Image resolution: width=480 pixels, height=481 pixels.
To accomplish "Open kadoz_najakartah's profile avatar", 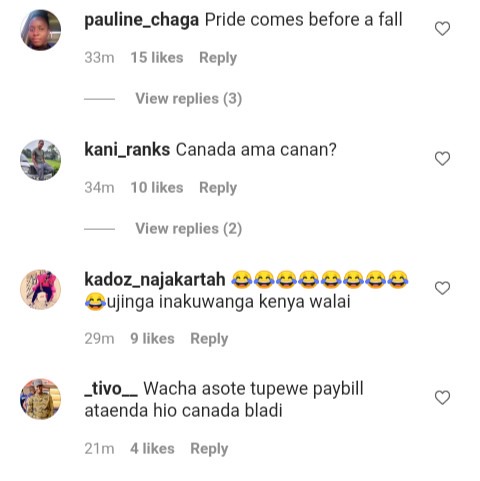I will click(x=41, y=290).
